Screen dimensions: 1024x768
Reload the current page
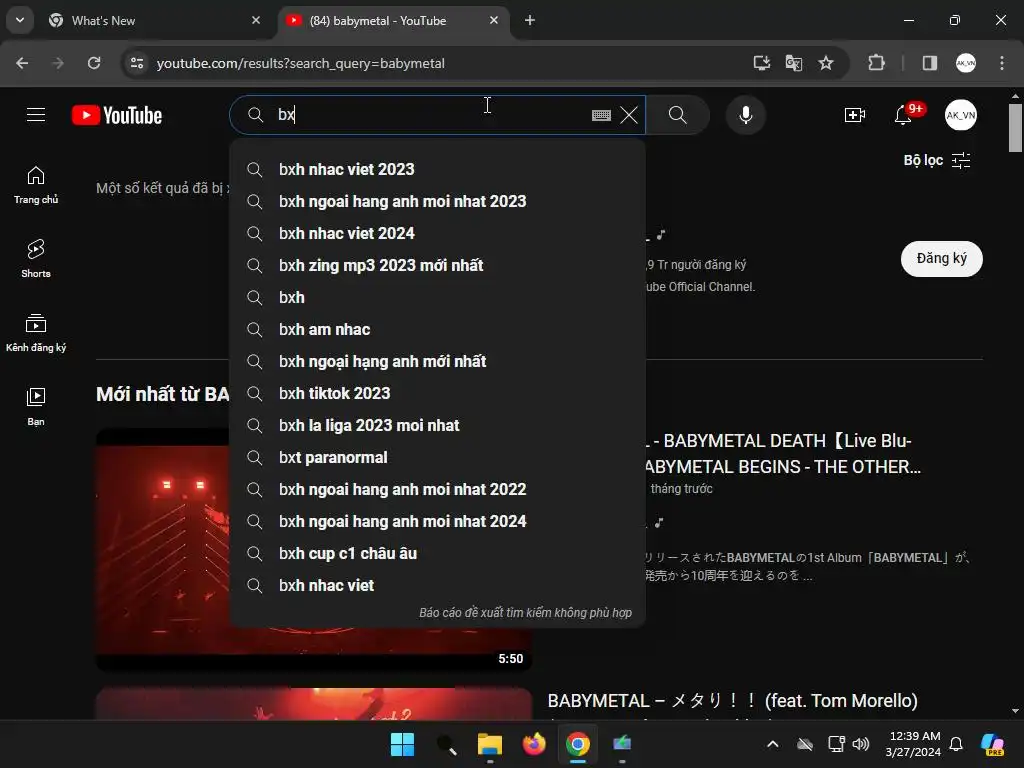pos(94,63)
